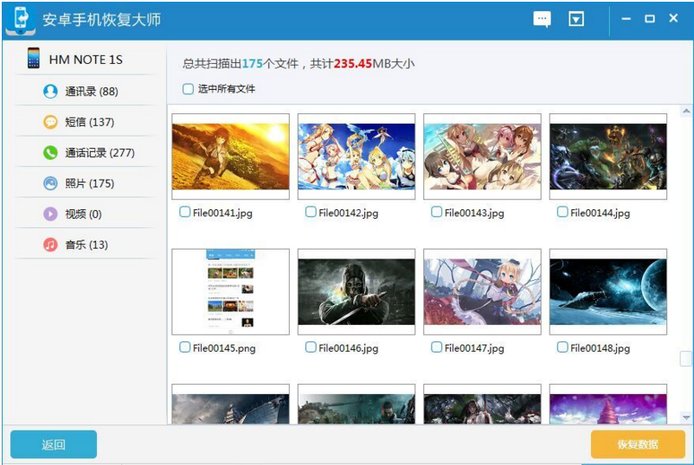Click the contacts person icon
This screenshot has height=465, width=694.
tap(50, 91)
